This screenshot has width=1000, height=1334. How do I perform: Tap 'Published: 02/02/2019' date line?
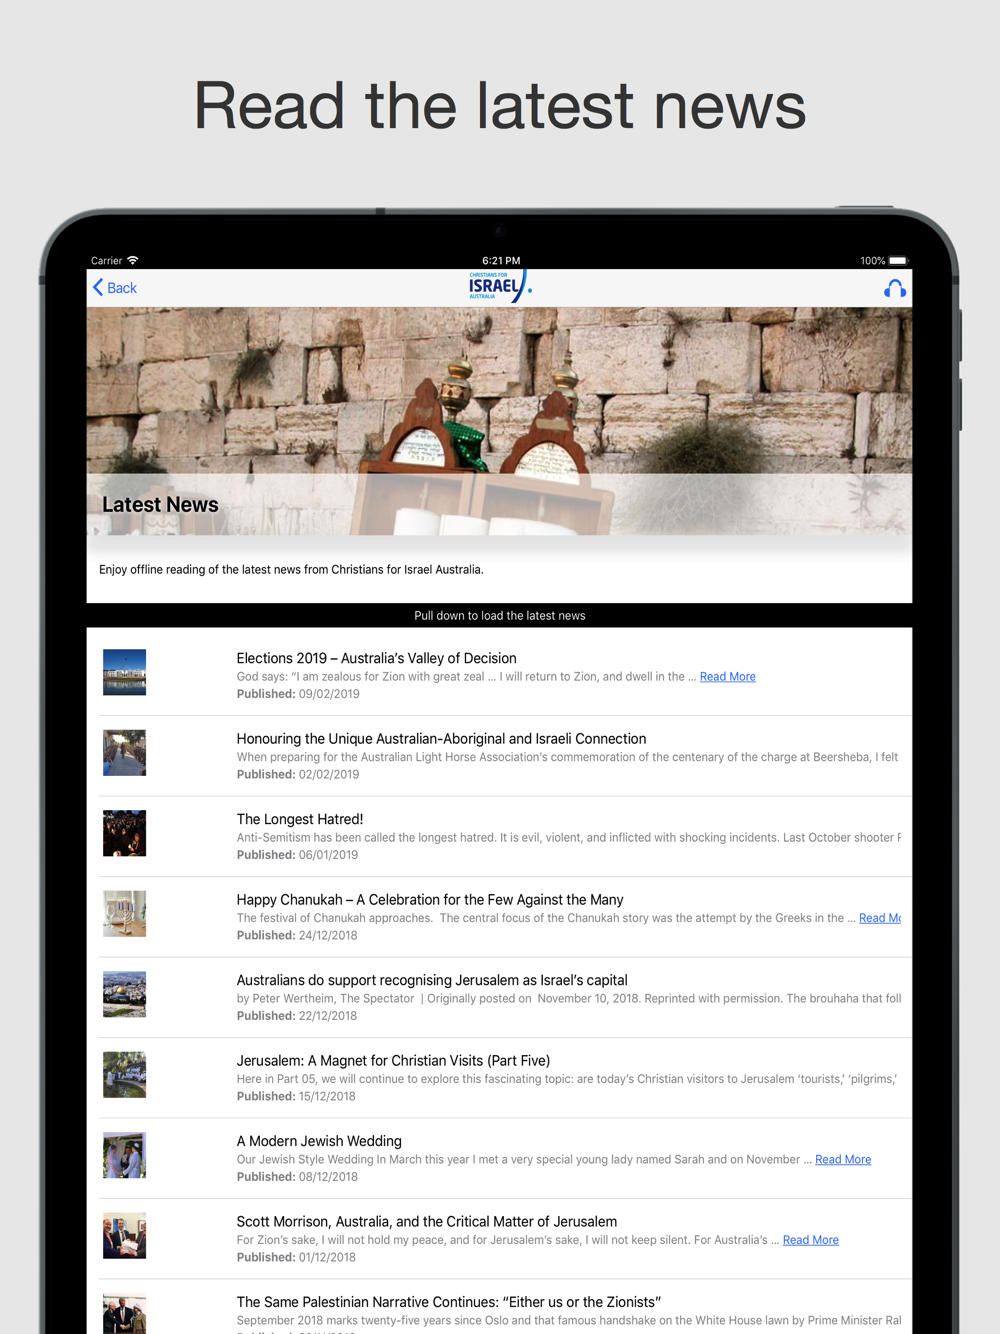(x=298, y=774)
